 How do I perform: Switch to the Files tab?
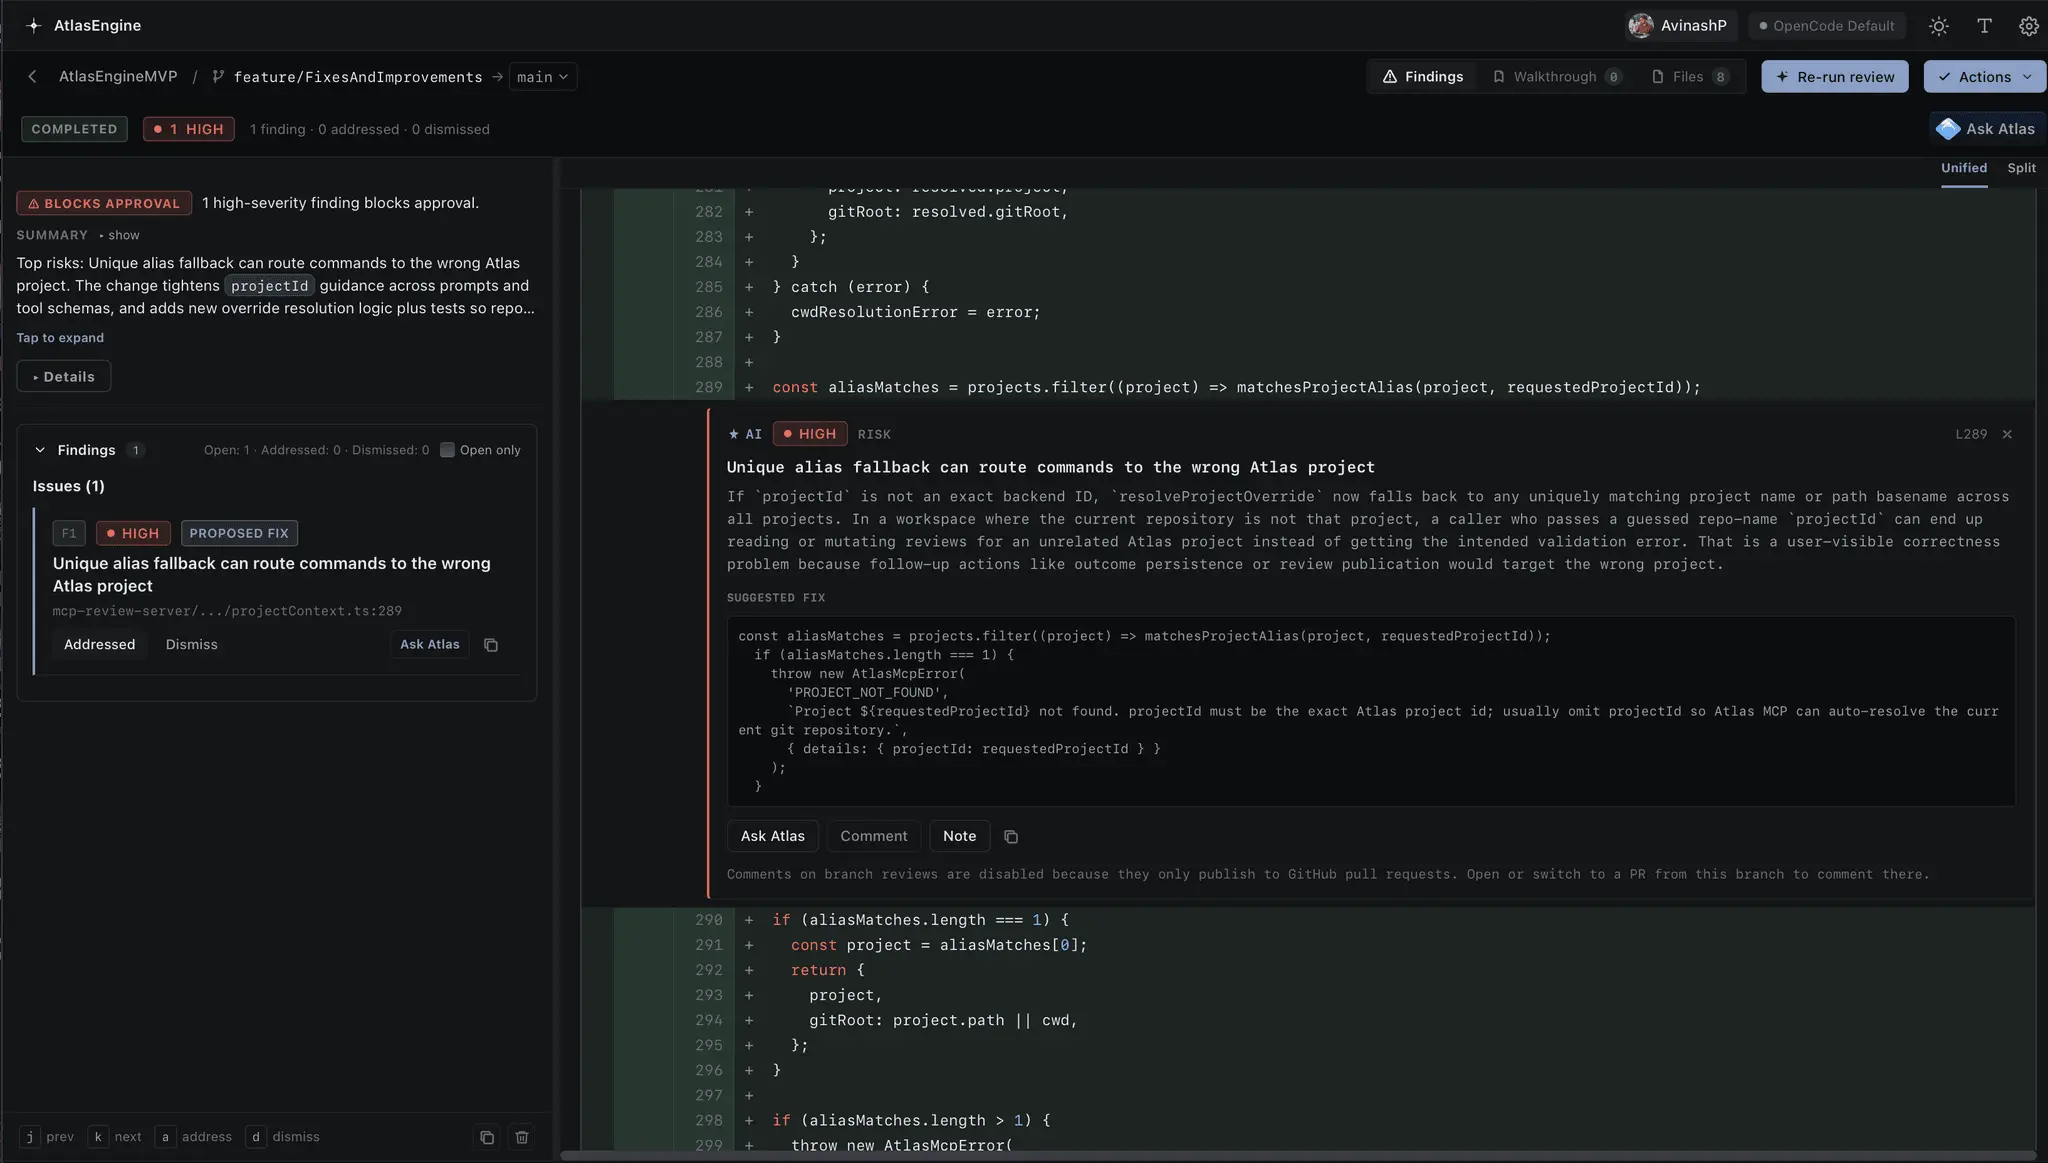pyautogui.click(x=1689, y=77)
